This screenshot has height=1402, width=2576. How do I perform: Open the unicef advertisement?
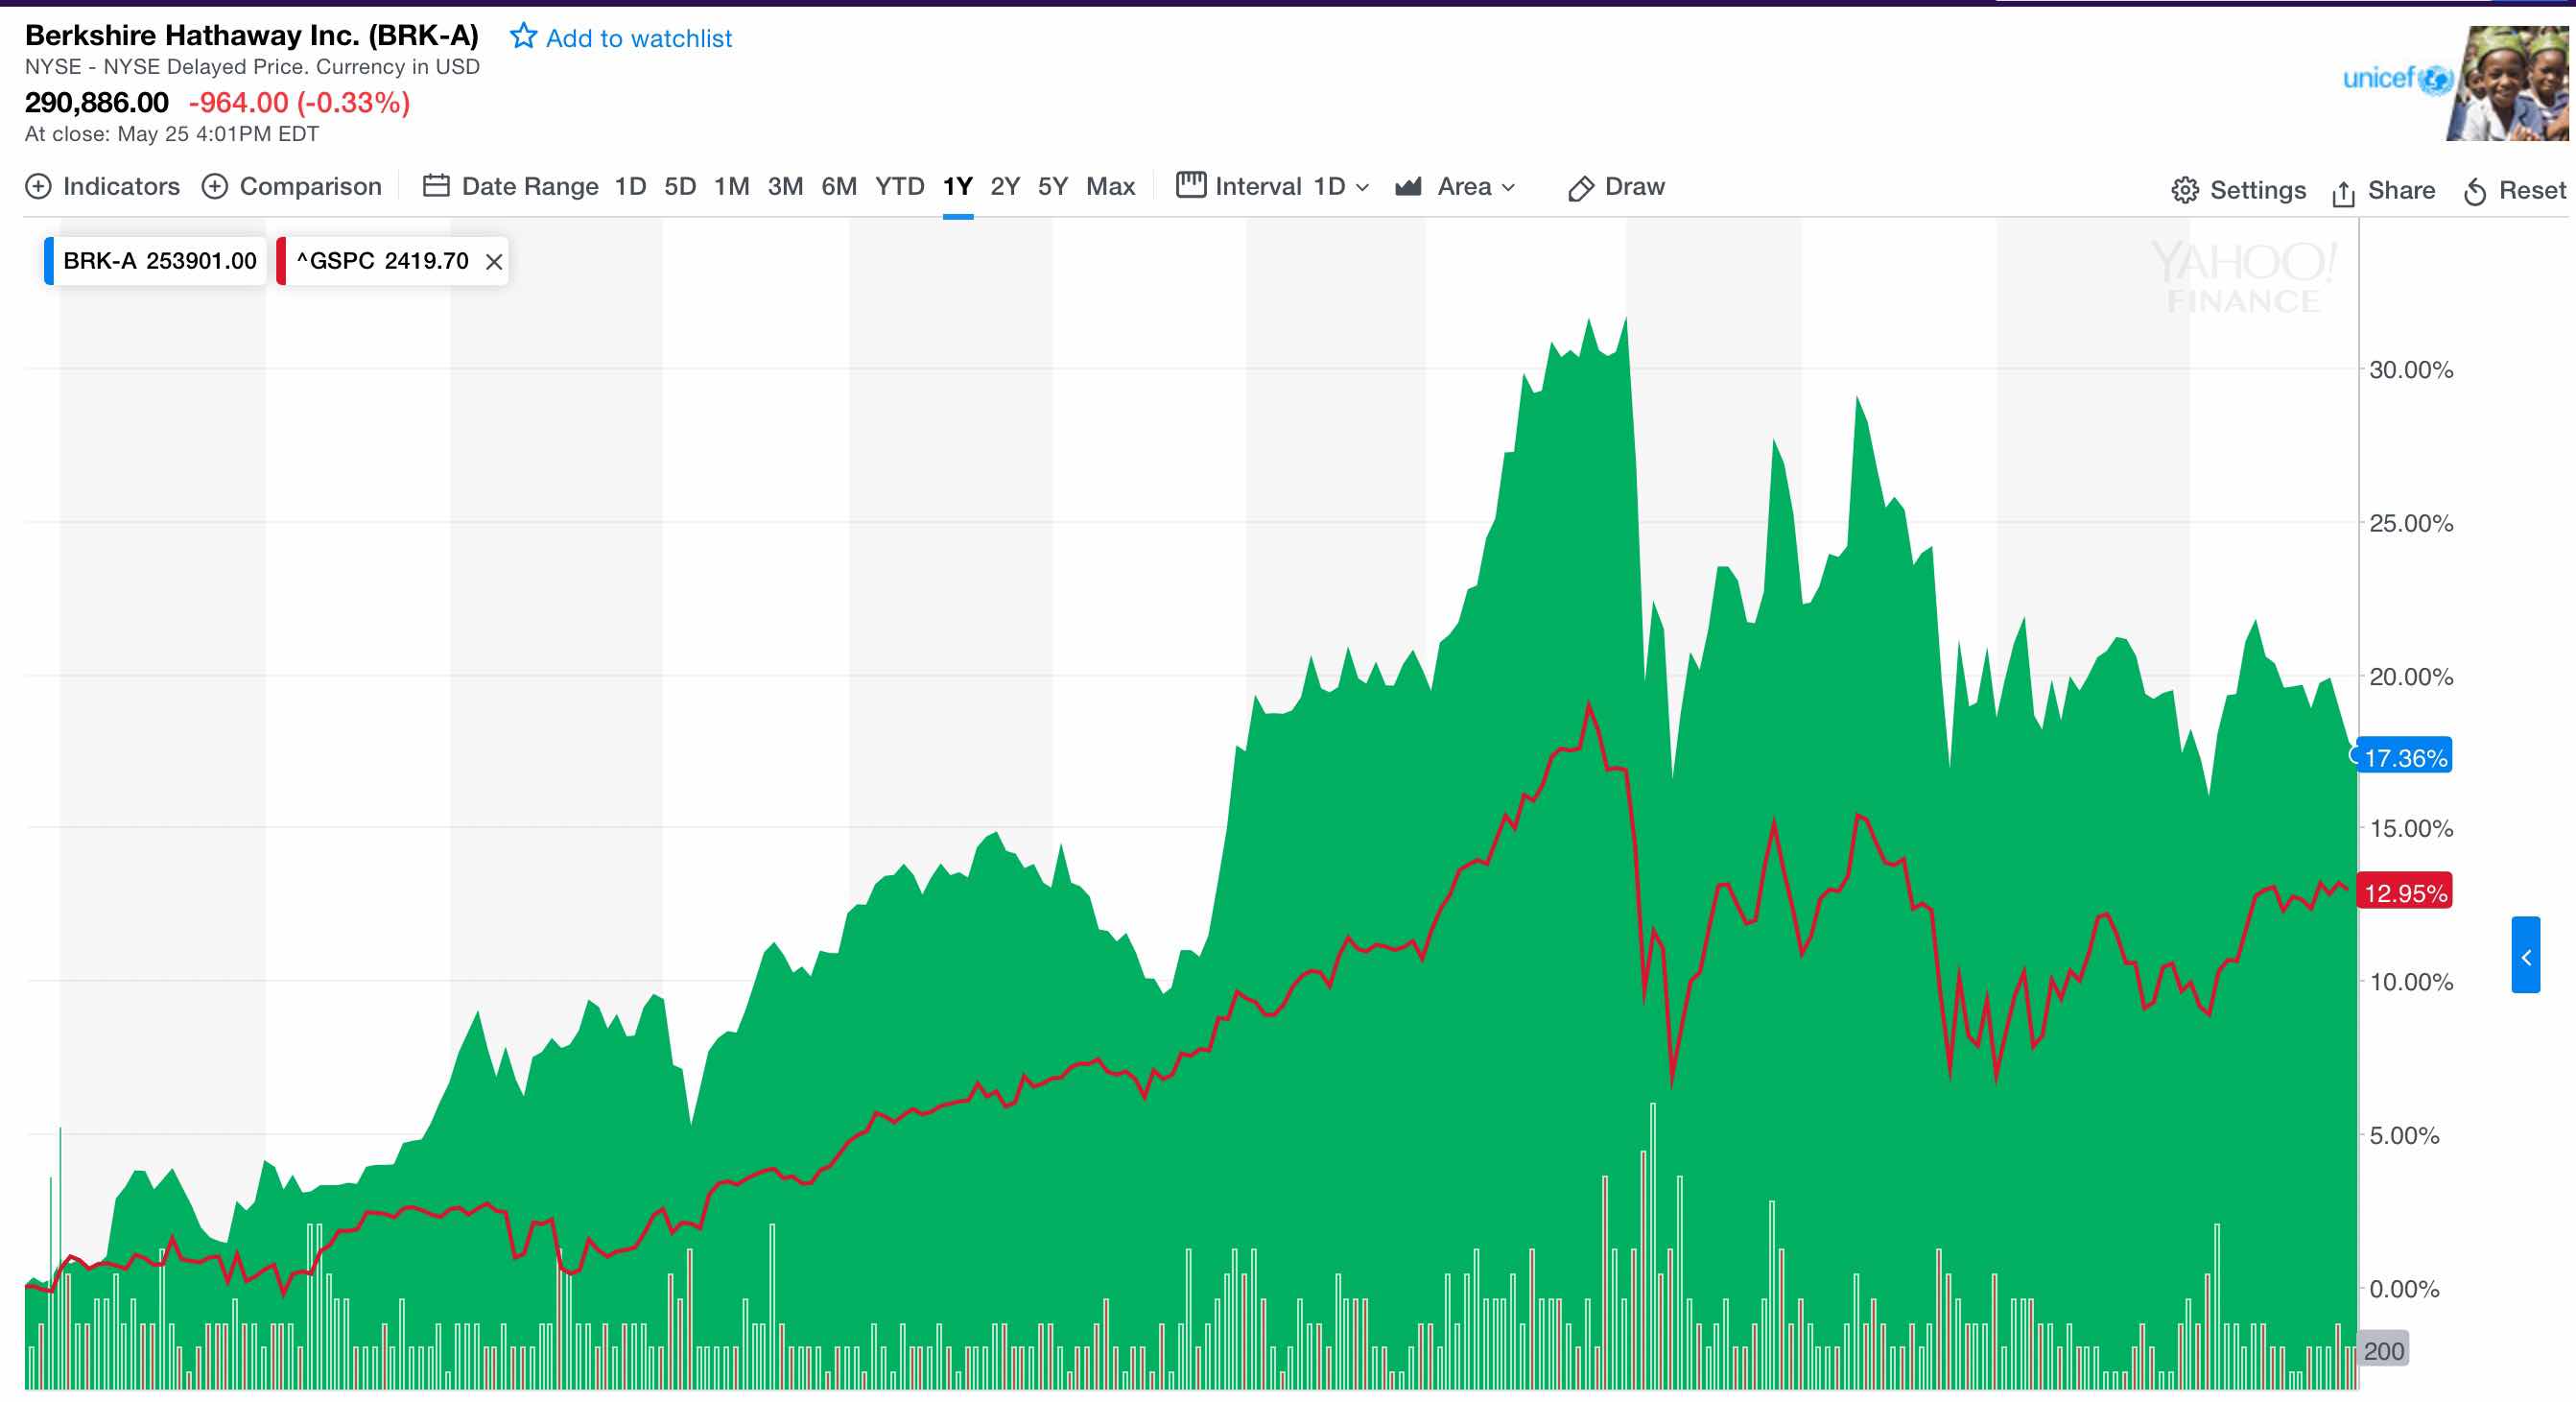click(x=2456, y=83)
